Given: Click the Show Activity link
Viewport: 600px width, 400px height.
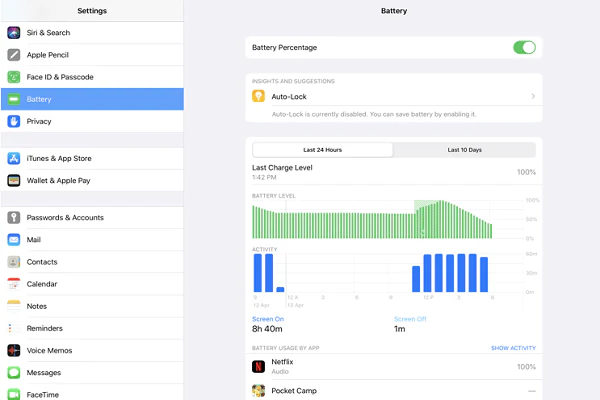Looking at the screenshot, I should [x=513, y=348].
